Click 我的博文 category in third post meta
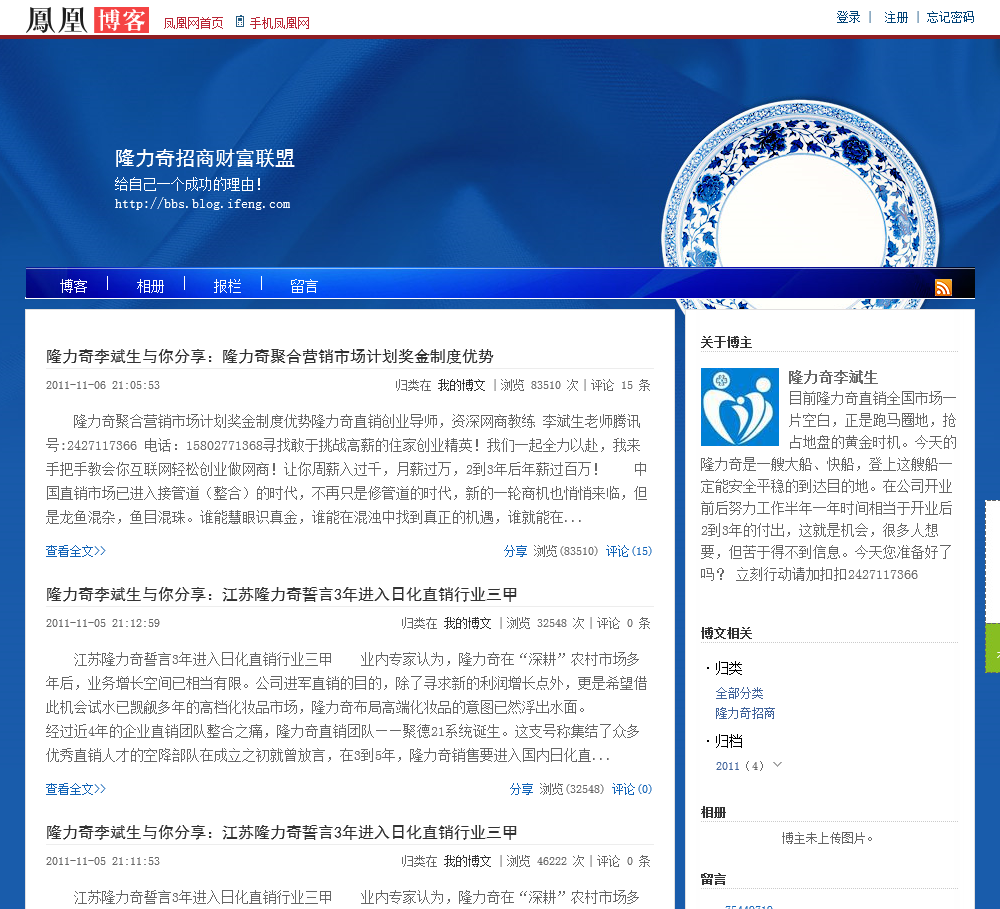 click(x=467, y=861)
